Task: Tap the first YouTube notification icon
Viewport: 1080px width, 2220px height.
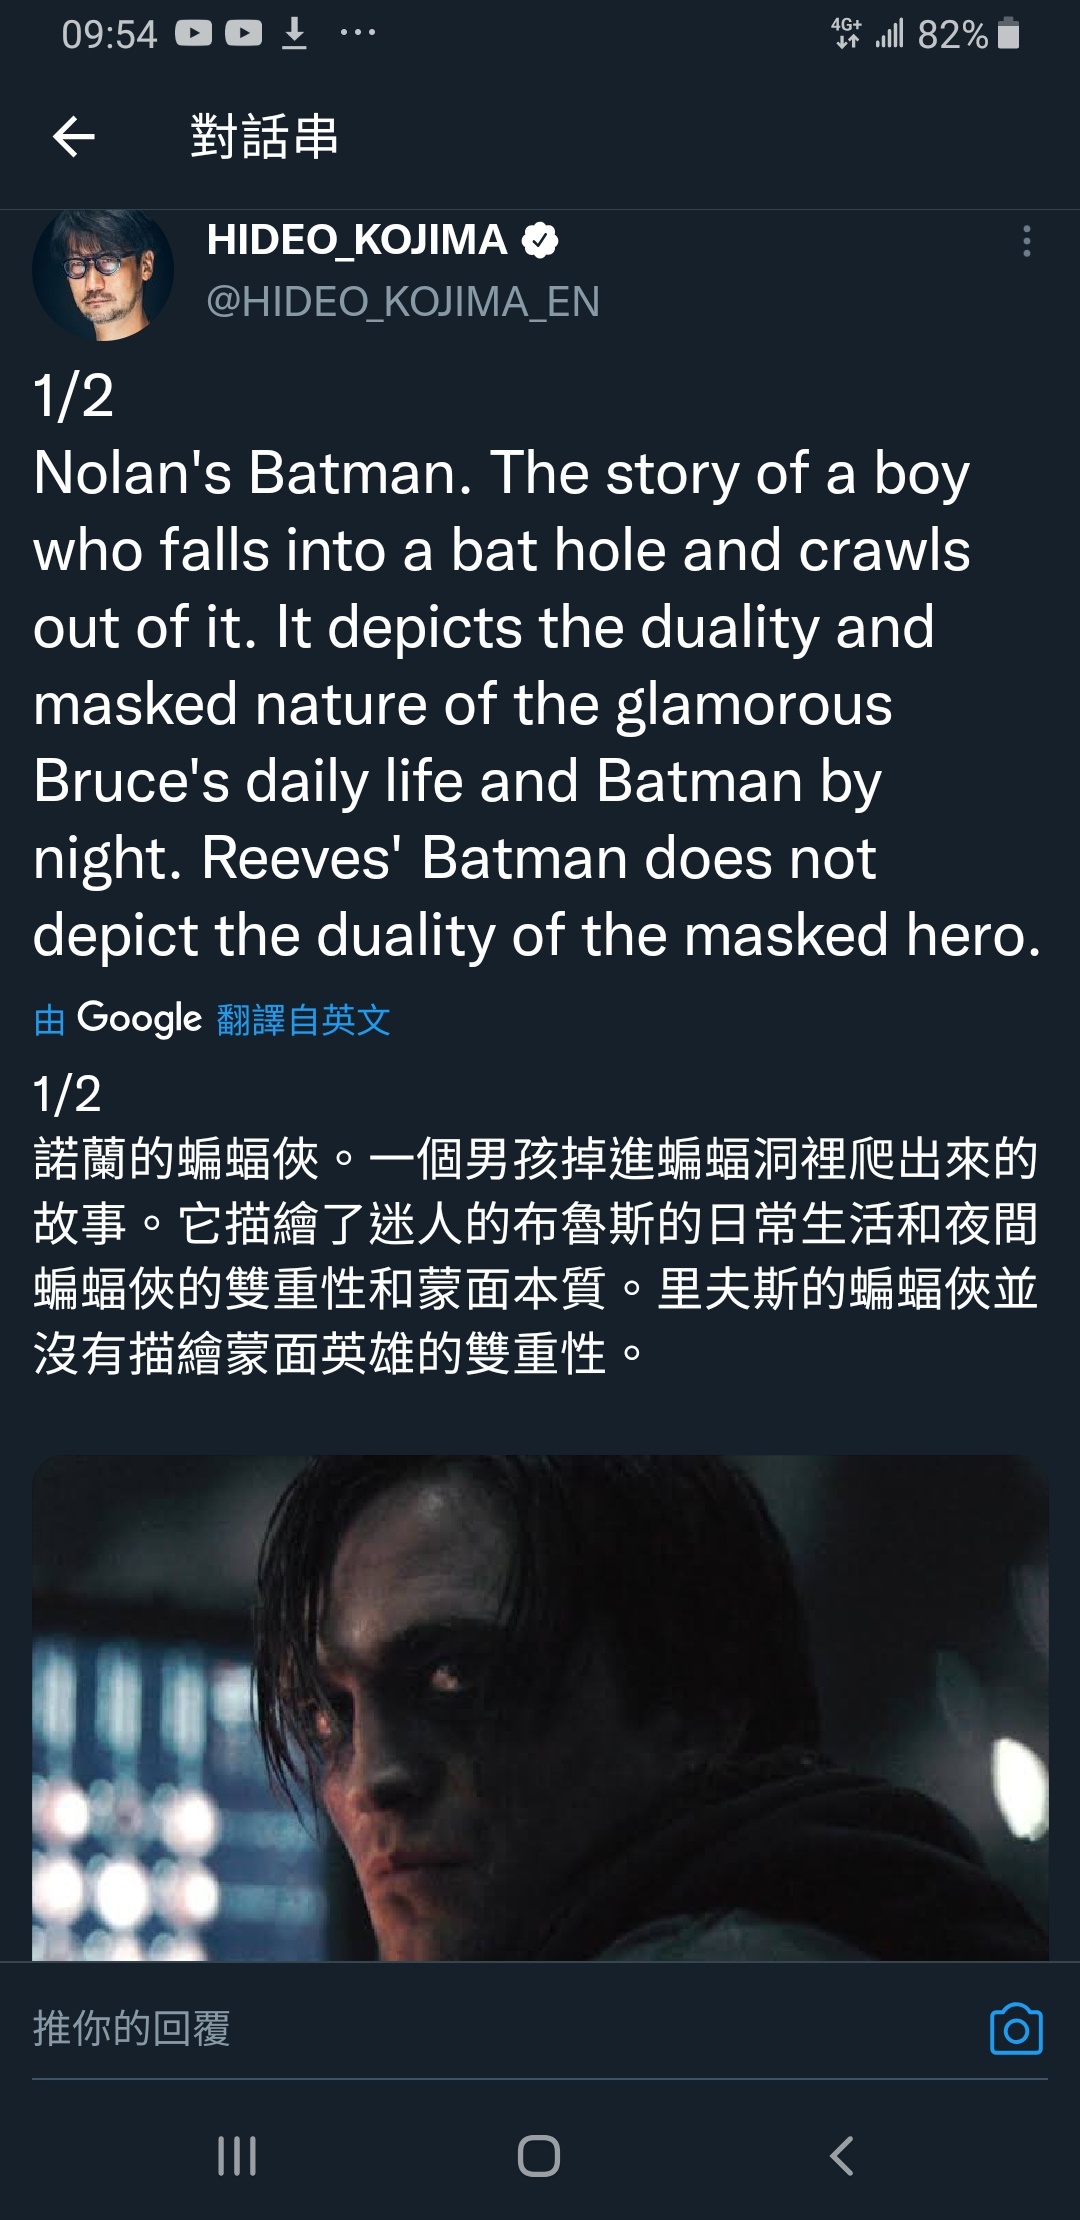Action: (193, 34)
